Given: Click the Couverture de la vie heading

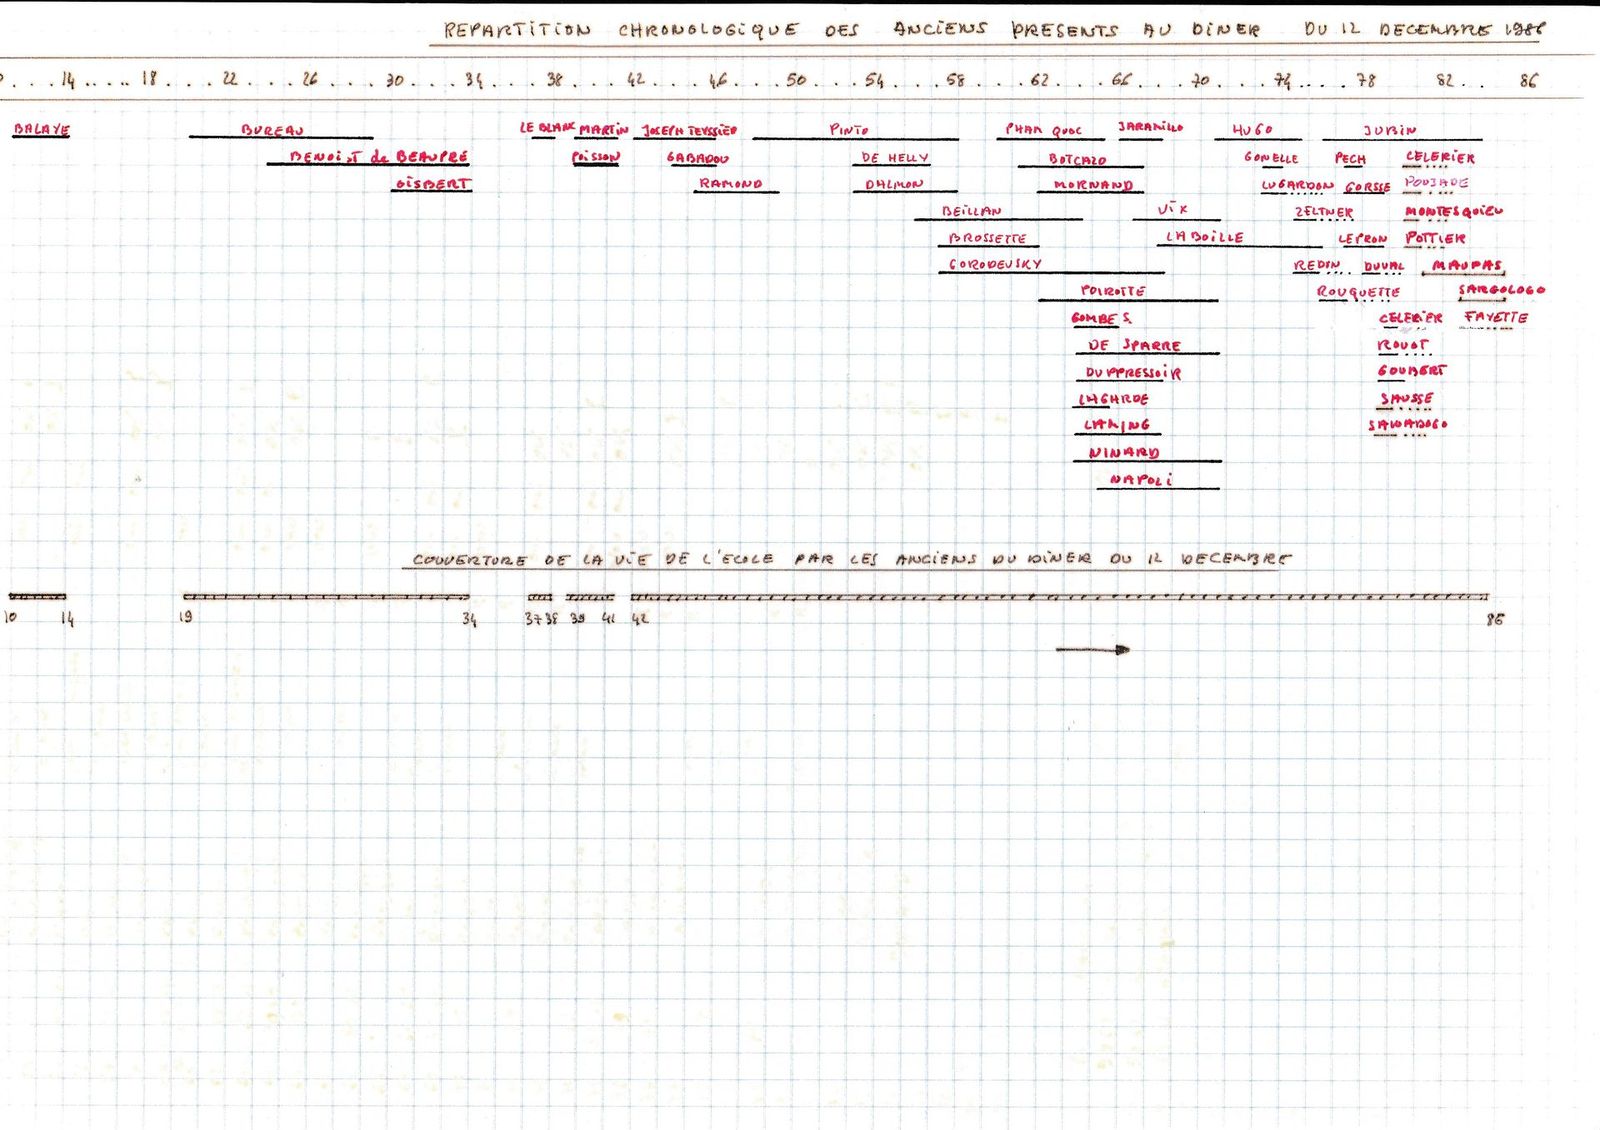Looking at the screenshot, I should [851, 559].
